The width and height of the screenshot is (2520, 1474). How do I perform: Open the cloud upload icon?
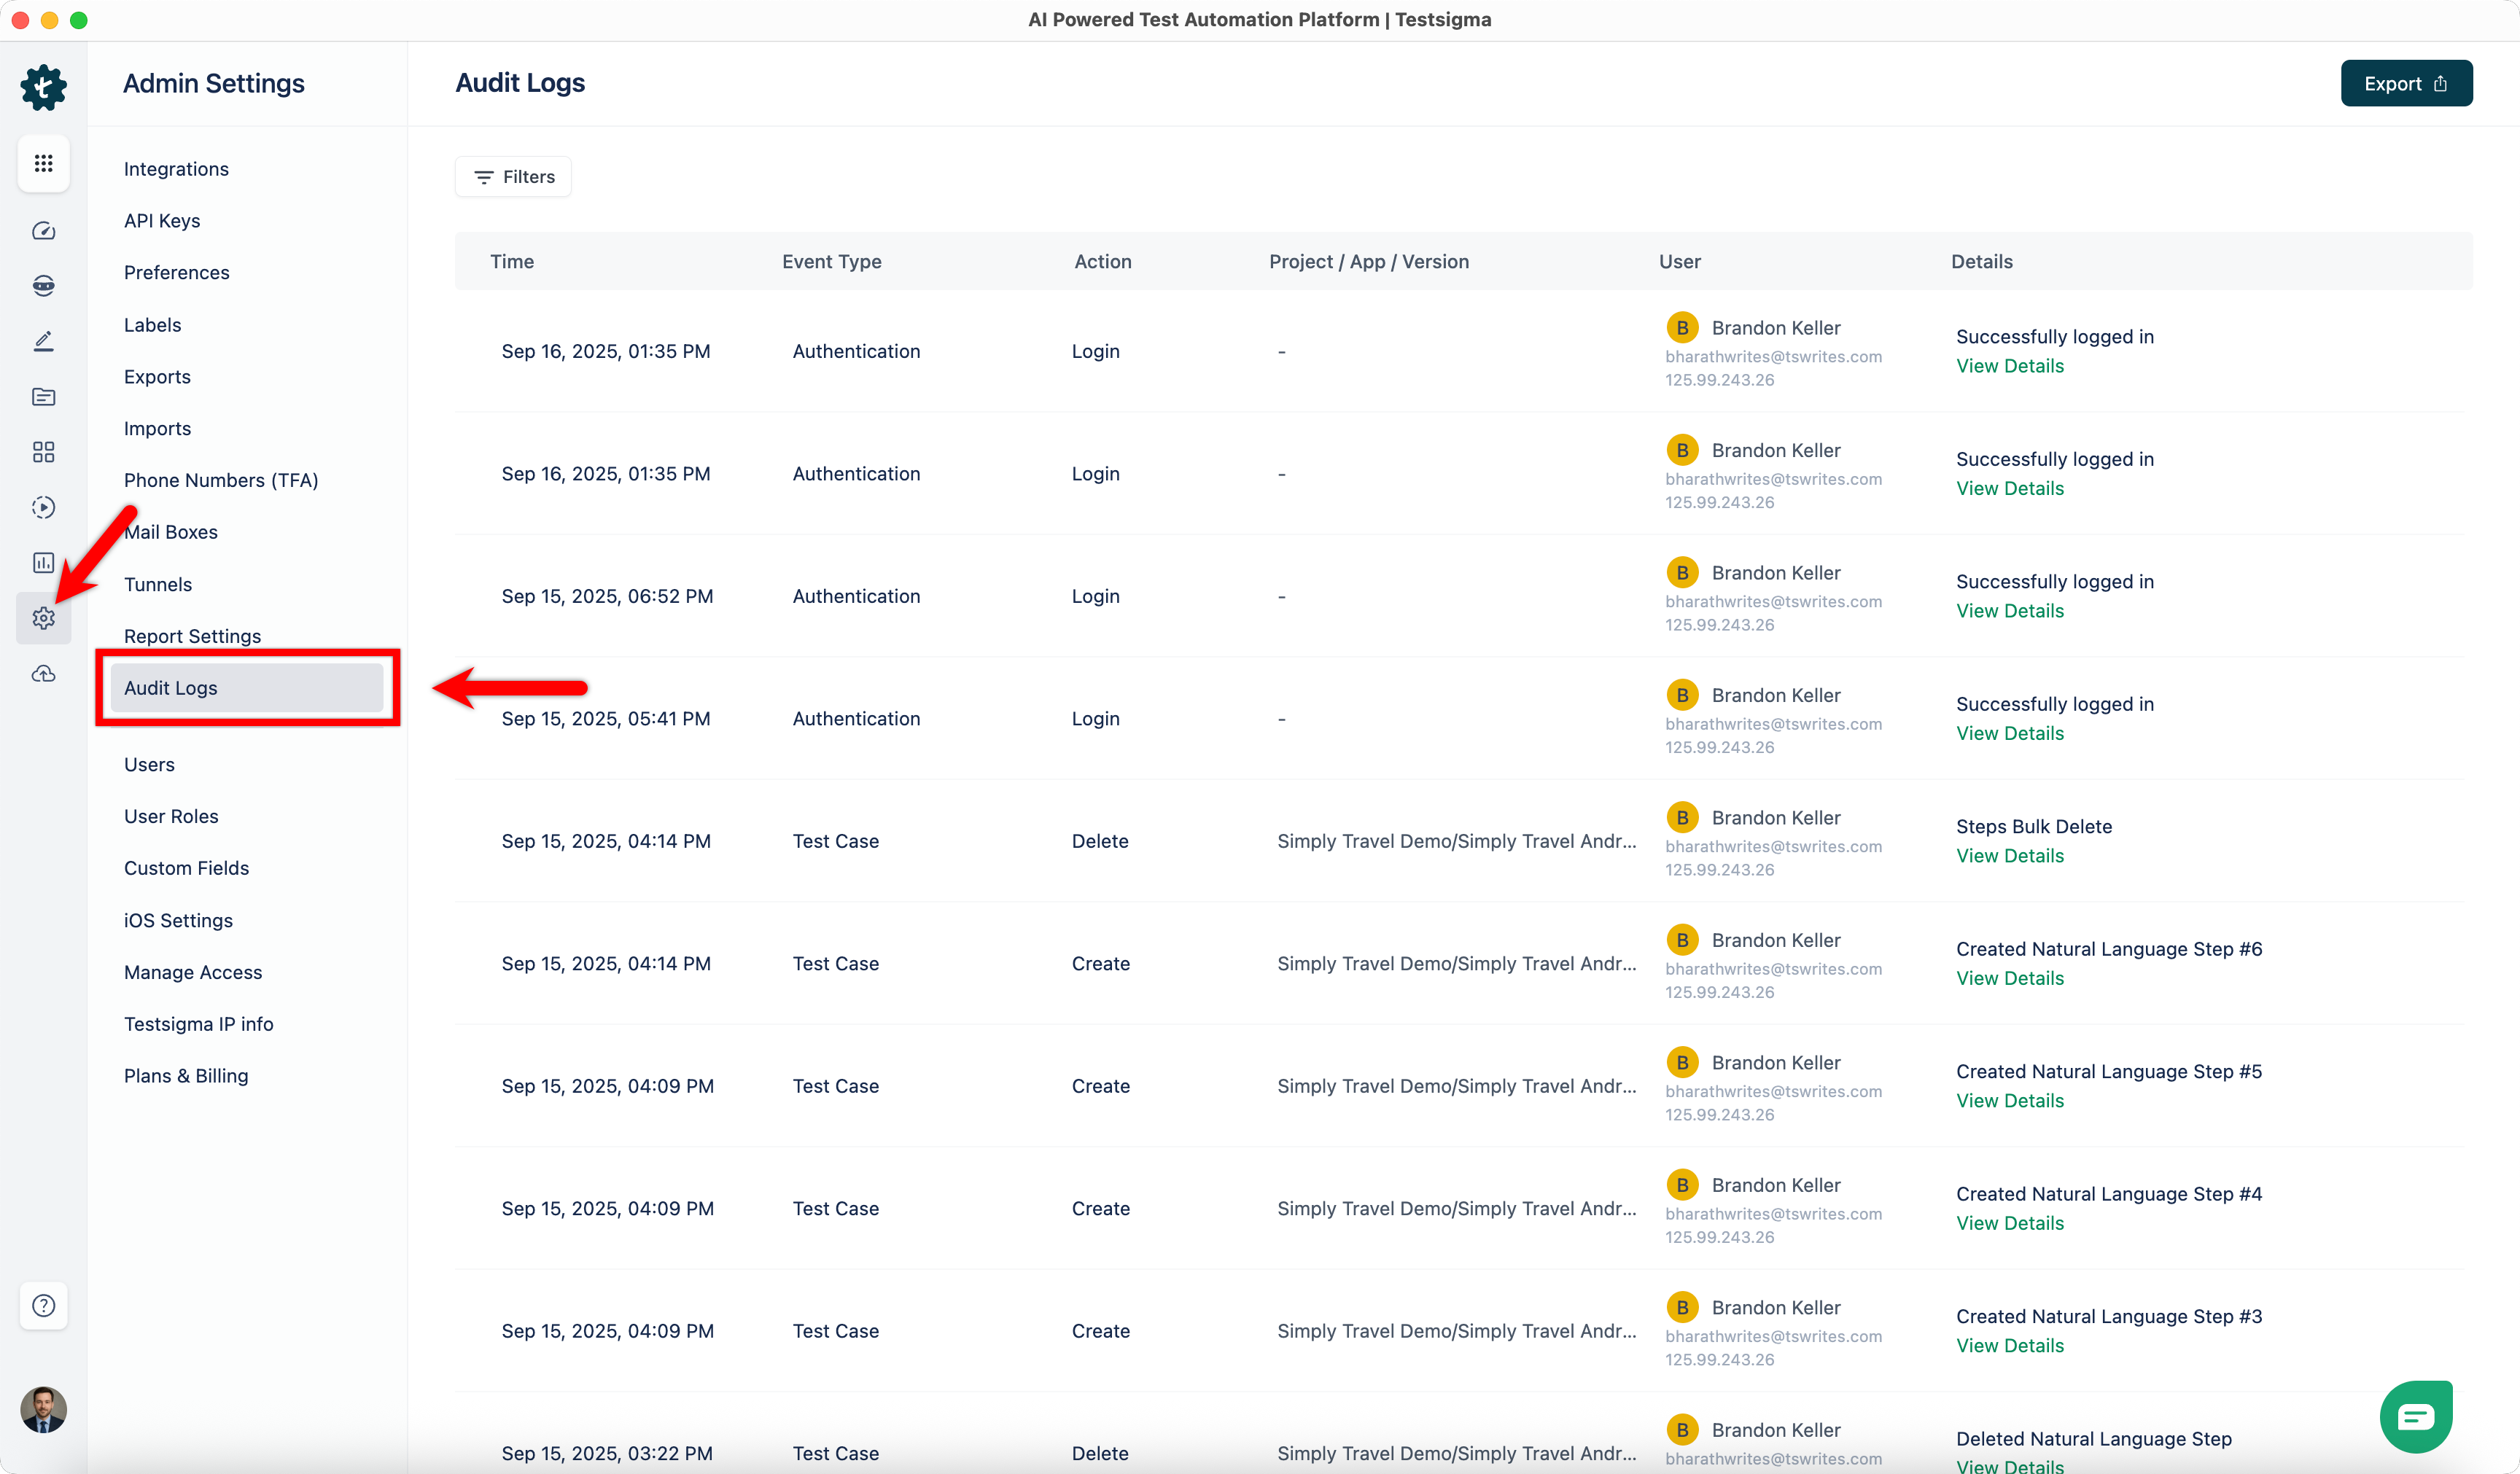coord(43,673)
